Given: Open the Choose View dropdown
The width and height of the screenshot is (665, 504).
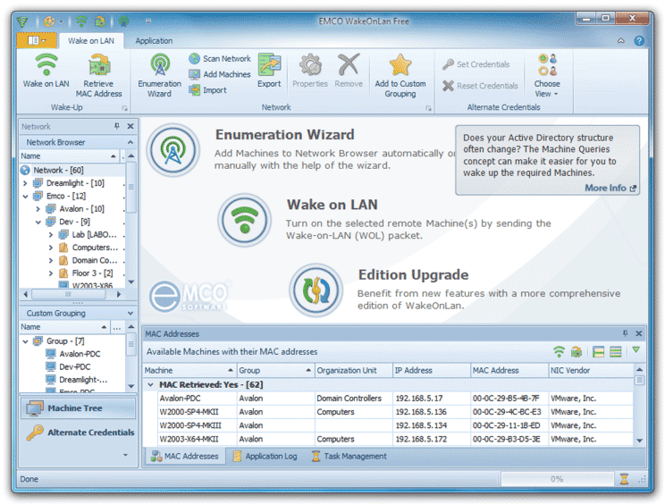Looking at the screenshot, I should pyautogui.click(x=547, y=76).
